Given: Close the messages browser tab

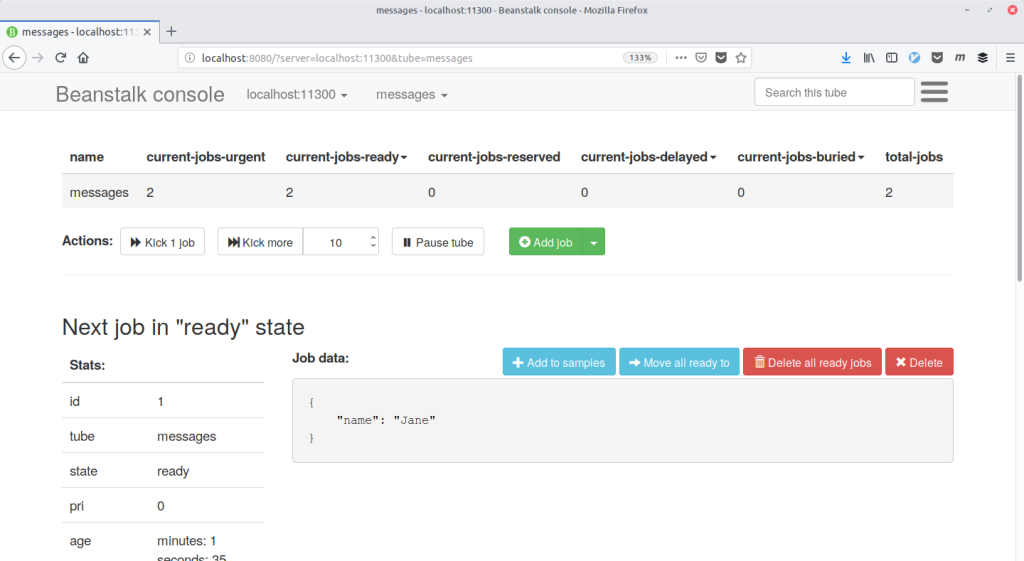Looking at the screenshot, I should point(147,32).
